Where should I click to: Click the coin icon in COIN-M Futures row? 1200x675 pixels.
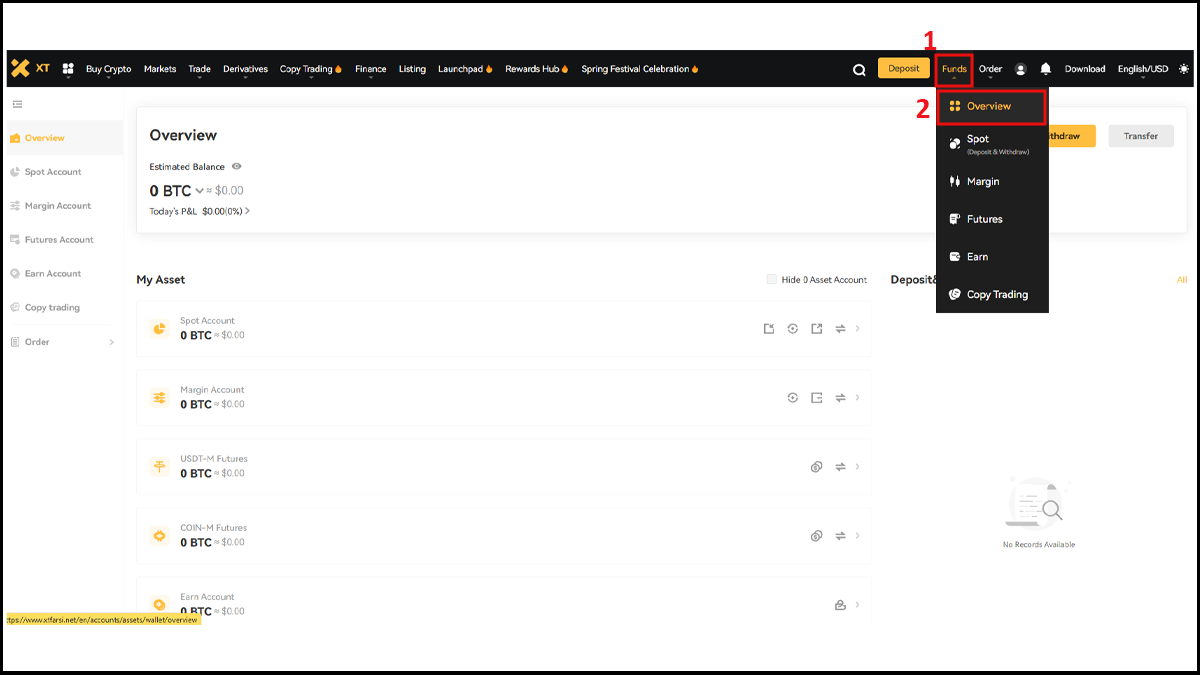pyautogui.click(x=817, y=535)
